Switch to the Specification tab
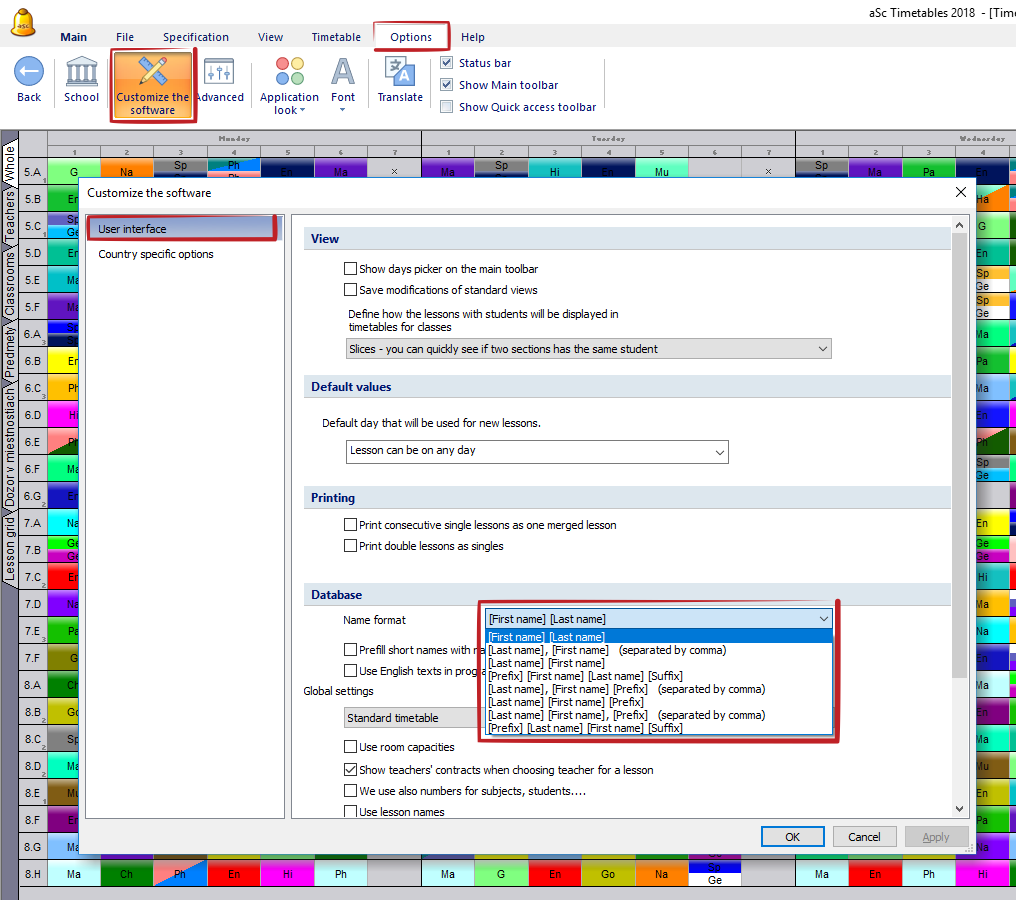Viewport: 1016px width, 900px height. click(196, 37)
